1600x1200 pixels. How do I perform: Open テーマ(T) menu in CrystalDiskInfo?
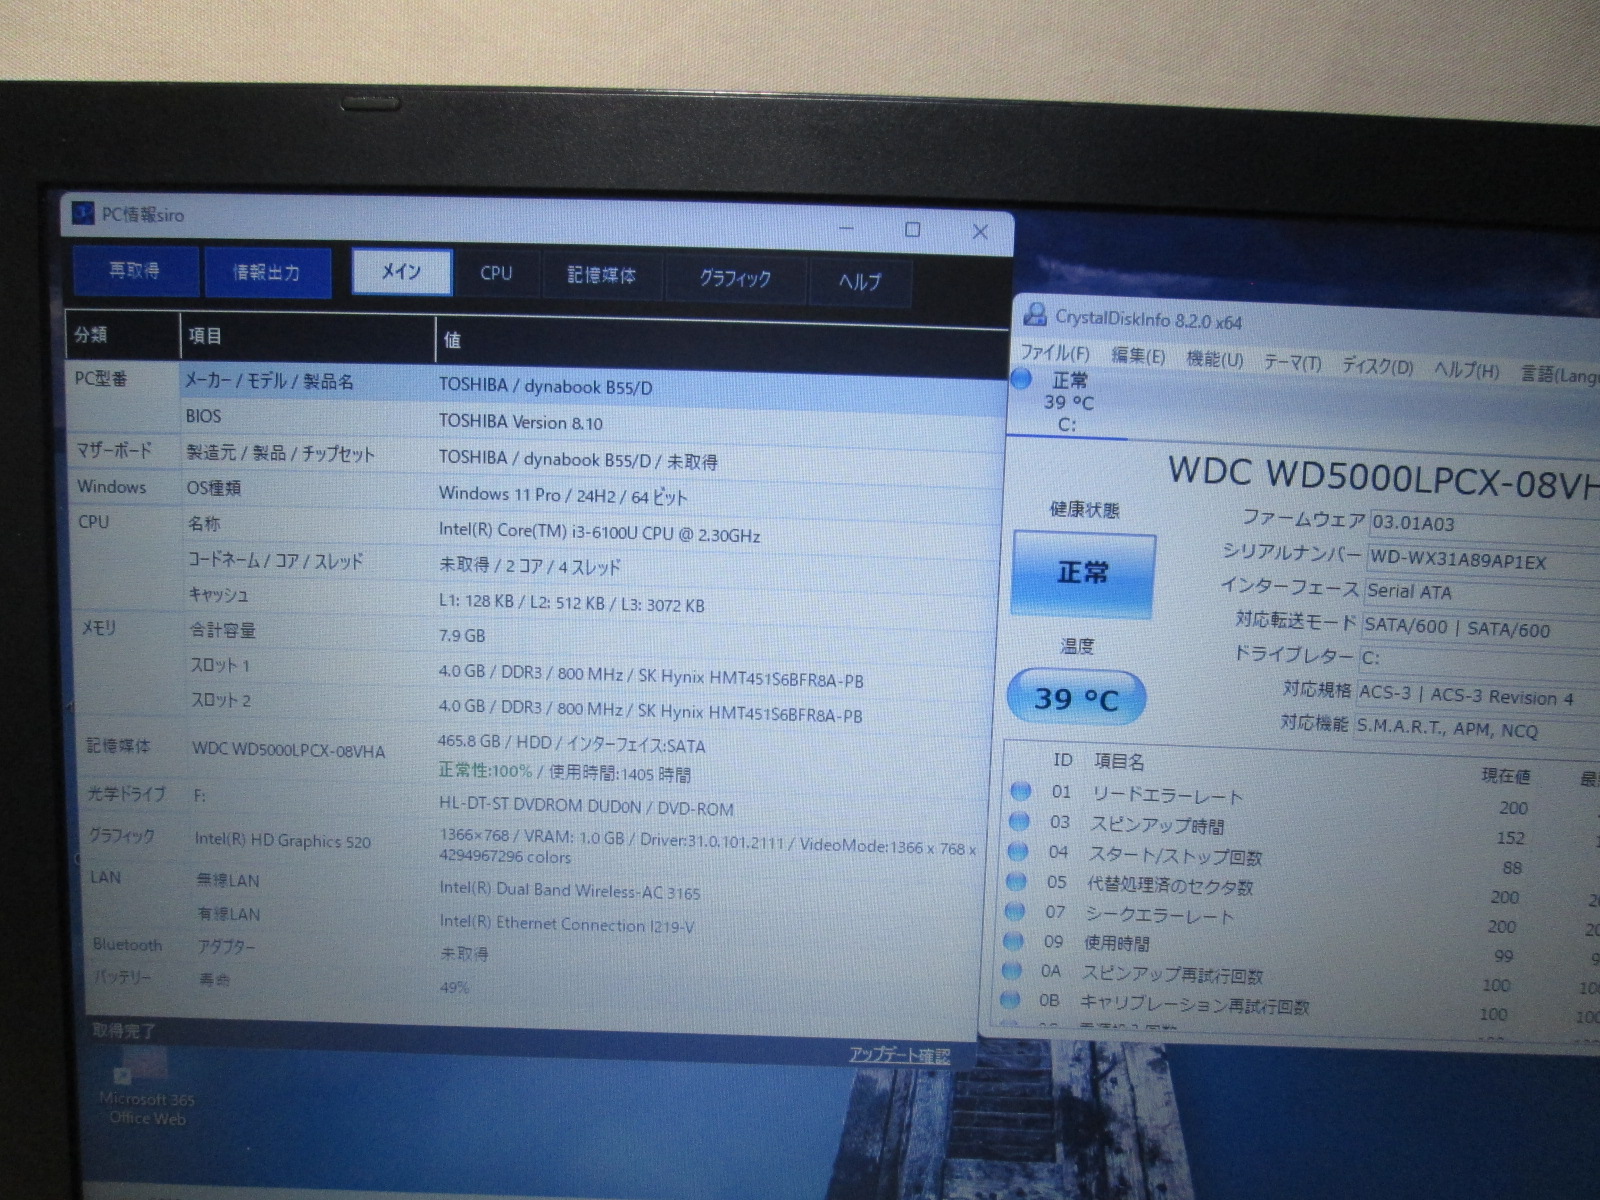[x=1292, y=362]
